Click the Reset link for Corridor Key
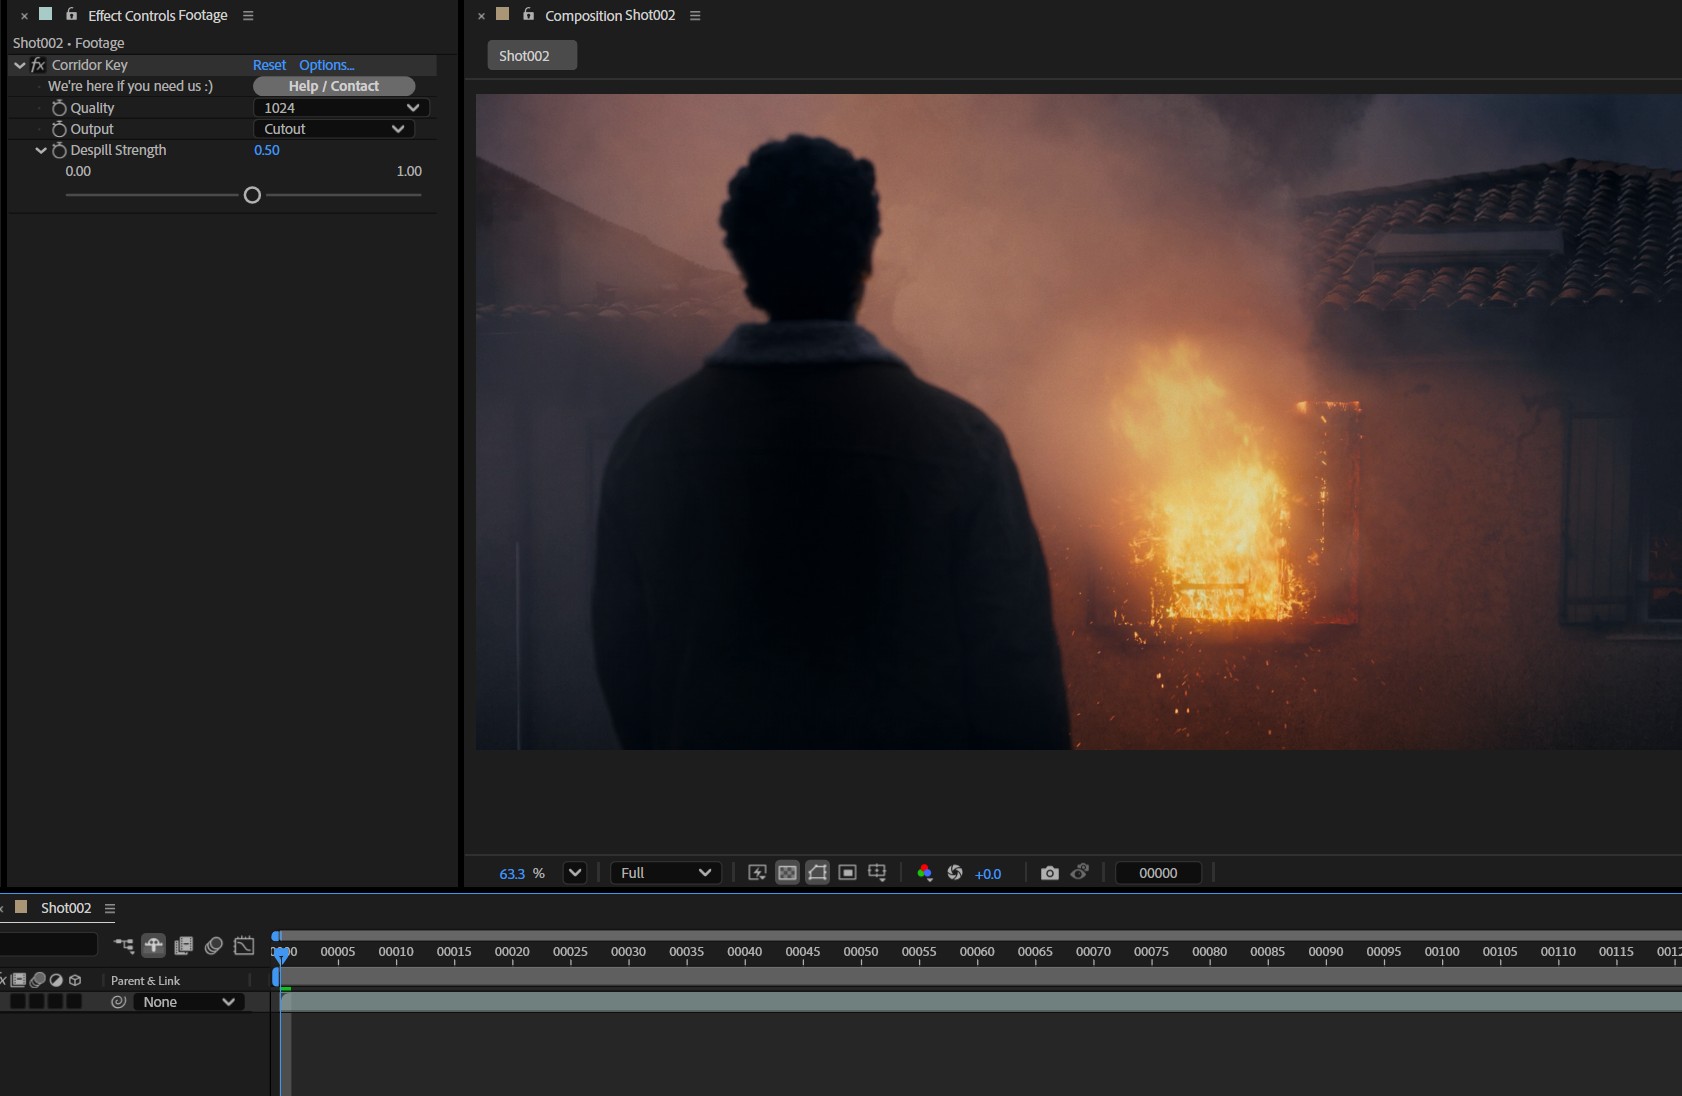Image resolution: width=1682 pixels, height=1096 pixels. 269,65
